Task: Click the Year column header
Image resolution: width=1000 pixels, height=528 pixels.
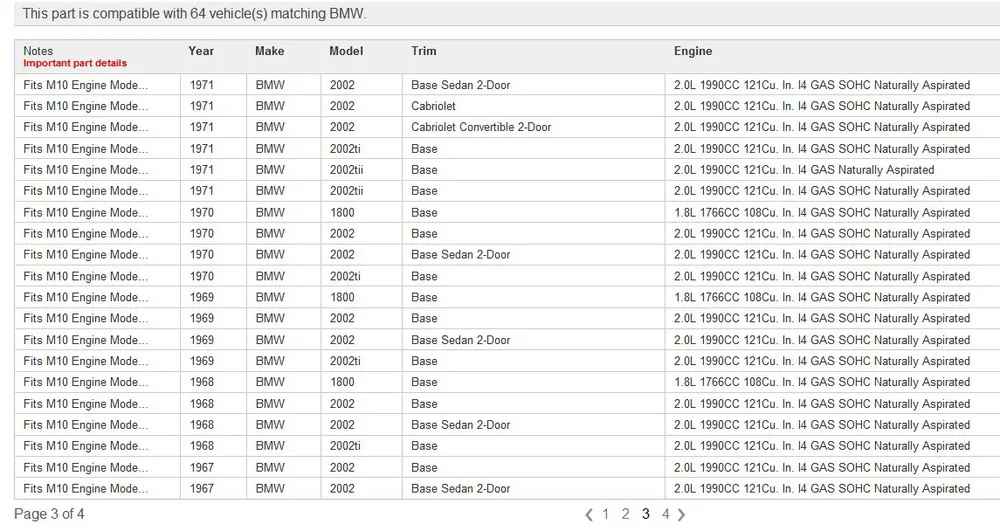Action: pos(201,51)
